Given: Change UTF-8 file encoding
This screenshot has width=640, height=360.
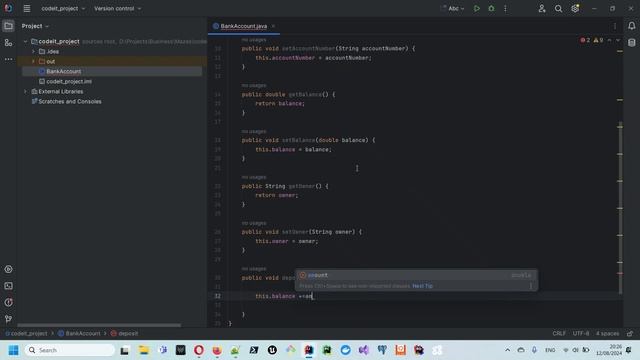Looking at the screenshot, I should tap(581, 333).
